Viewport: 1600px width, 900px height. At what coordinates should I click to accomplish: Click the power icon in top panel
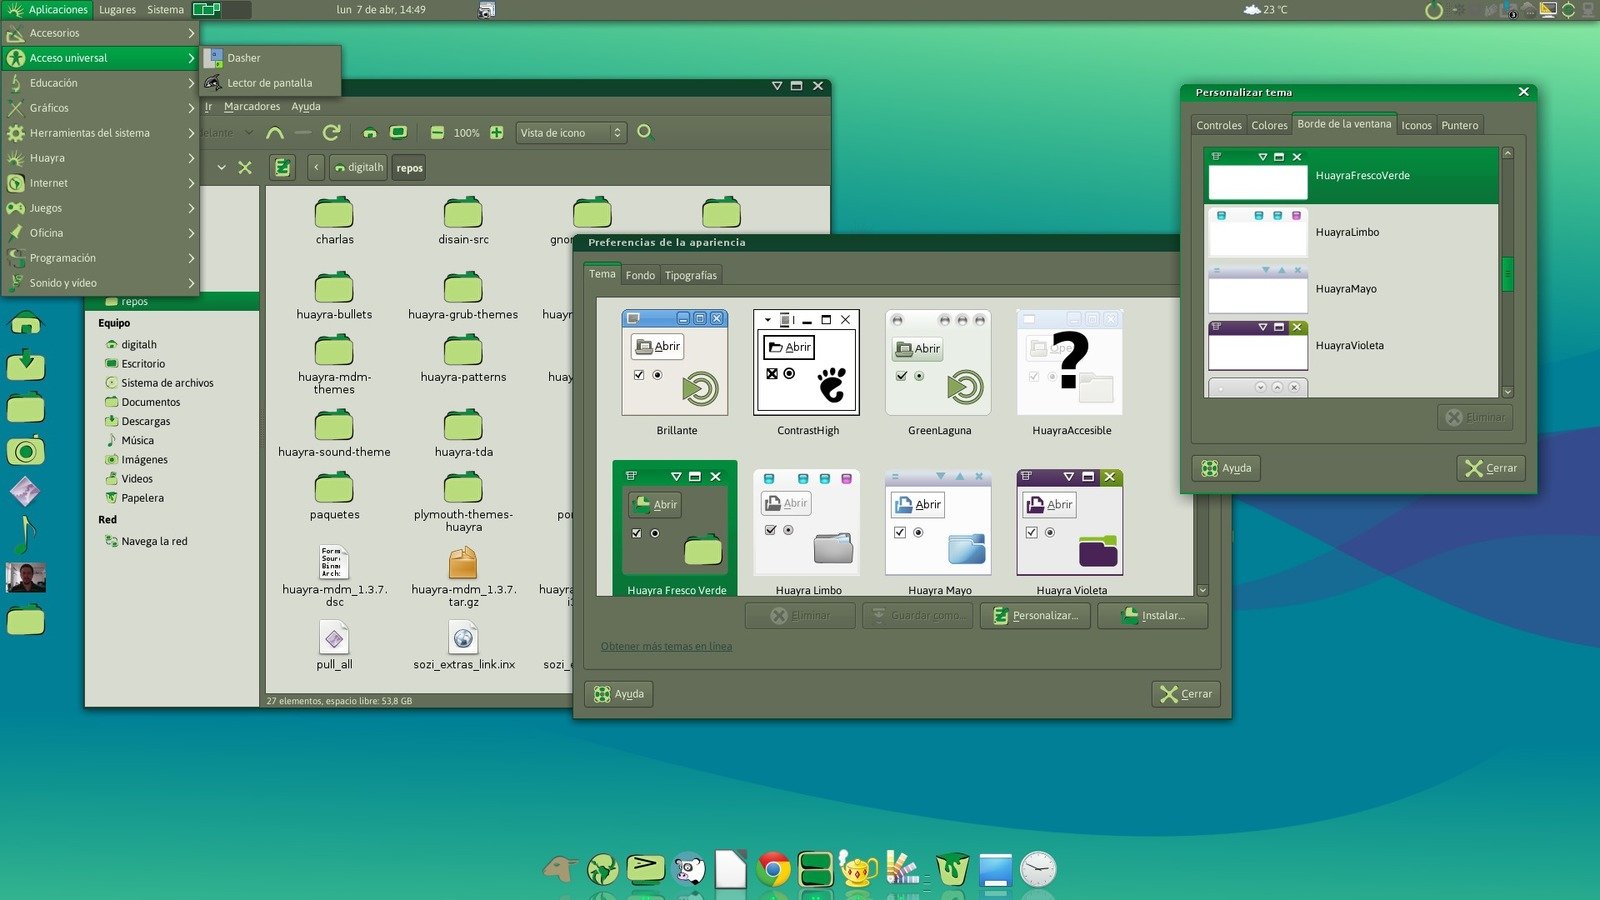coord(1434,10)
